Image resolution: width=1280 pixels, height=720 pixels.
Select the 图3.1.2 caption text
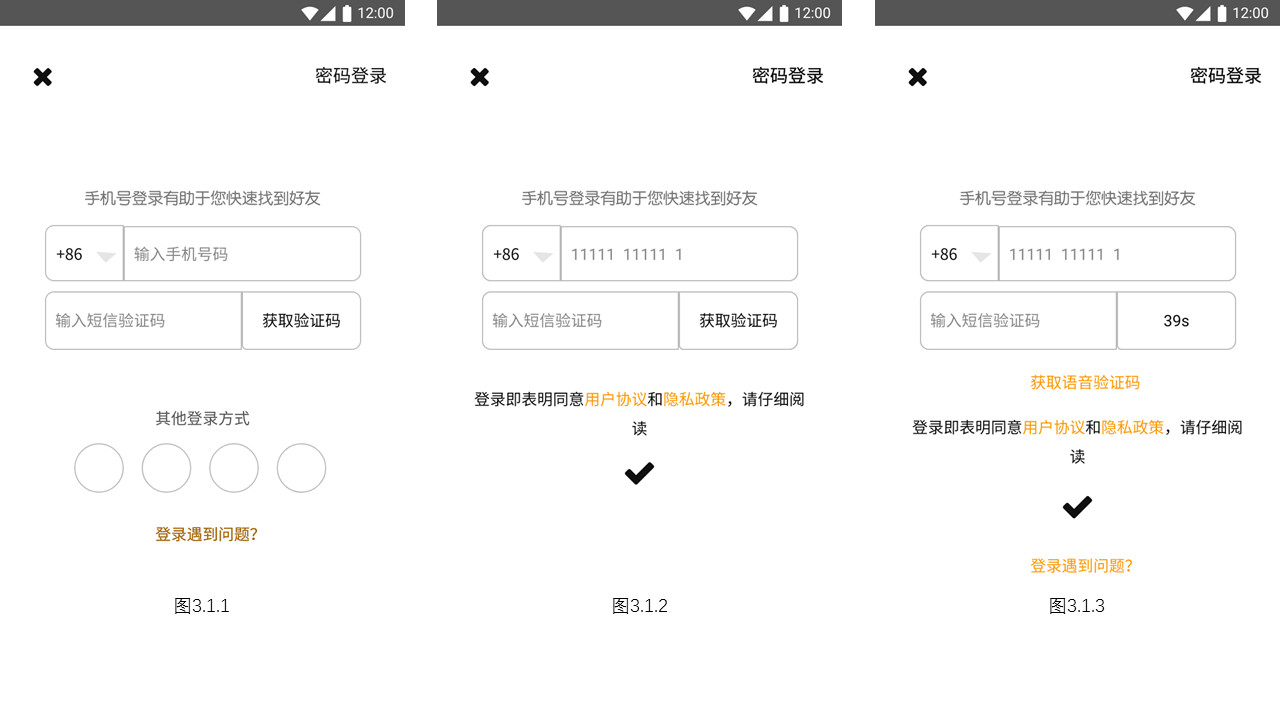tap(640, 606)
